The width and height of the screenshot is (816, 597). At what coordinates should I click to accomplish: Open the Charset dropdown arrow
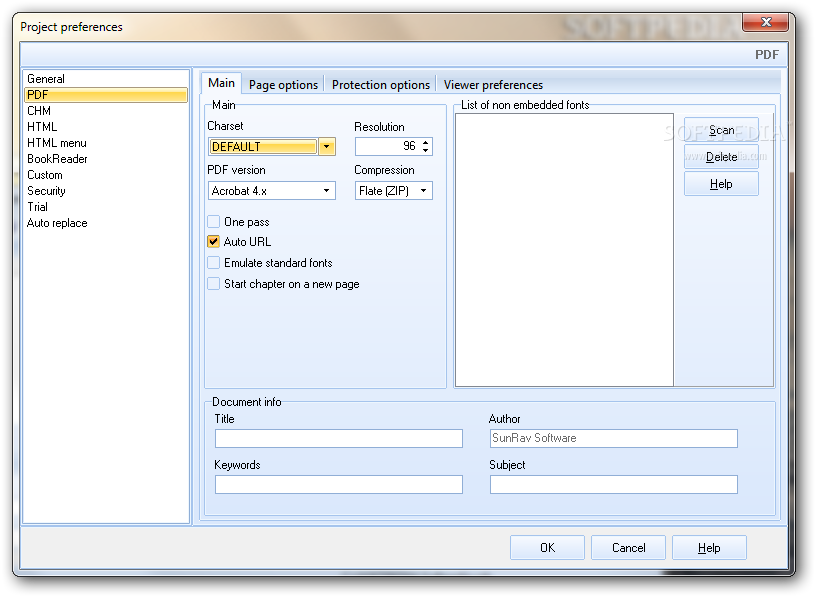[x=327, y=147]
